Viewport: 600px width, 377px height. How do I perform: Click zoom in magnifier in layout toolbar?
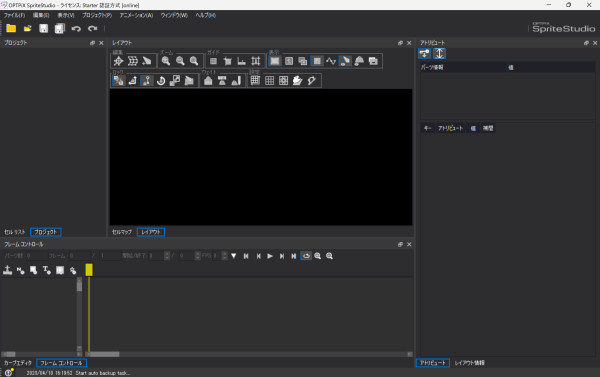[x=166, y=61]
